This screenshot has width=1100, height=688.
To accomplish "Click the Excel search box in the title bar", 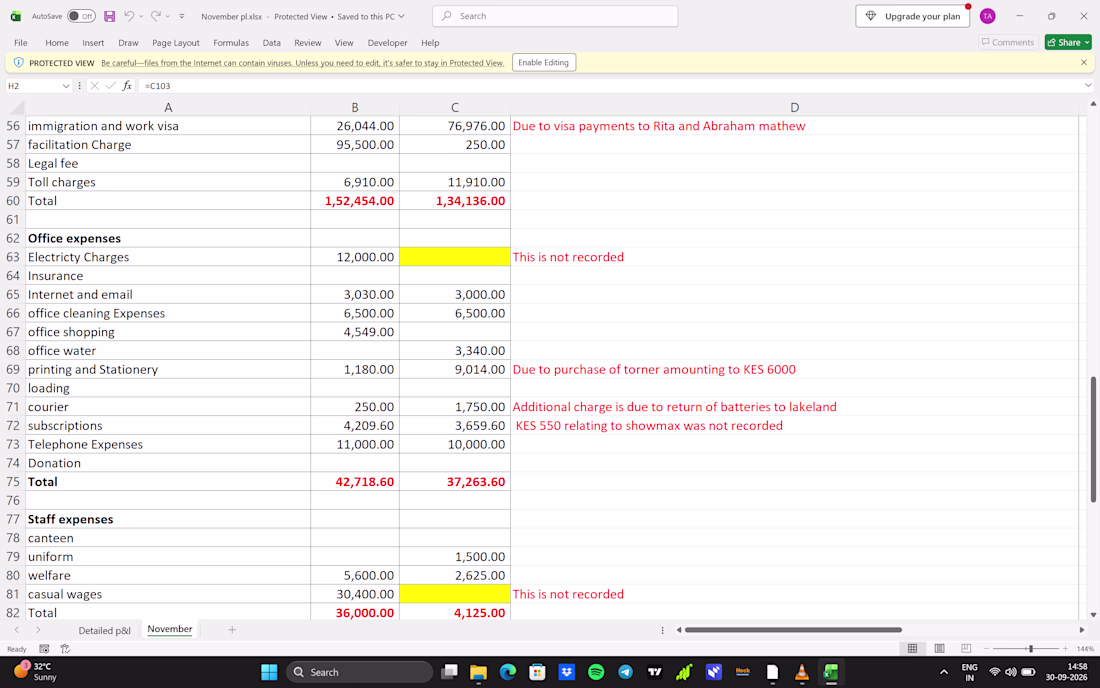I will click(x=556, y=16).
